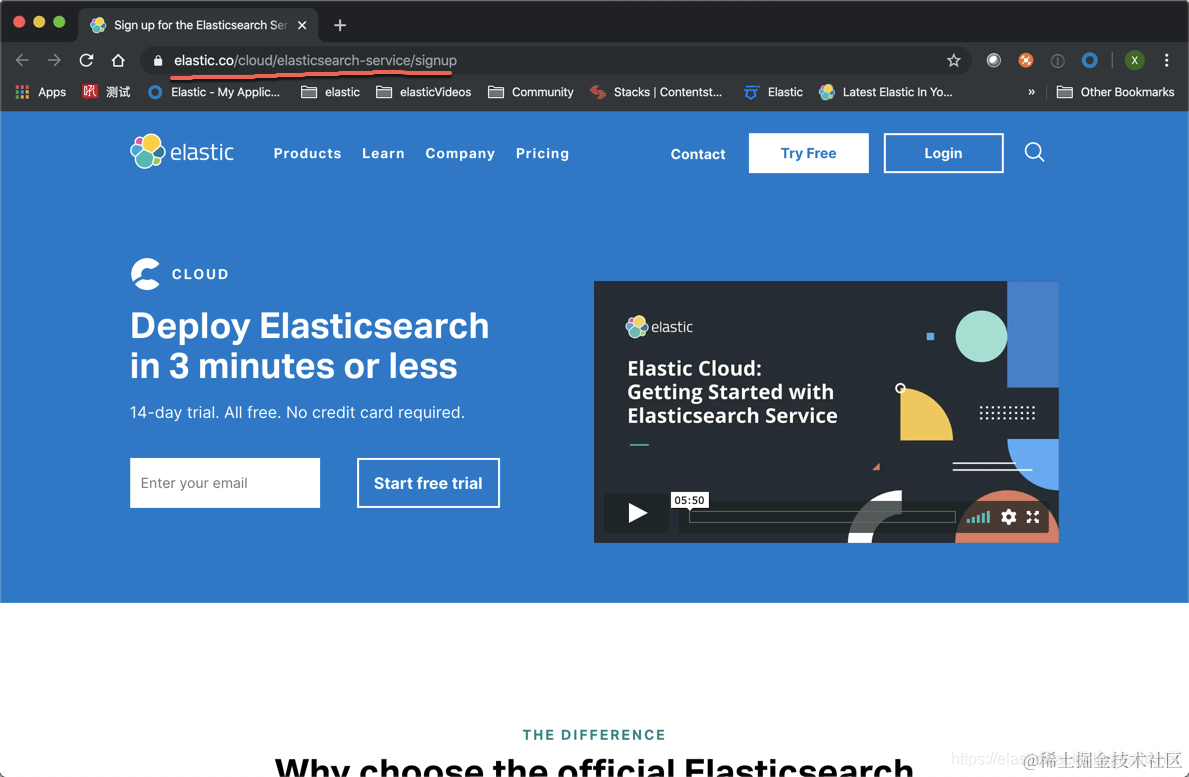Click THE DIFFERENCE section label
Viewport: 1189px width, 777px height.
(x=594, y=735)
